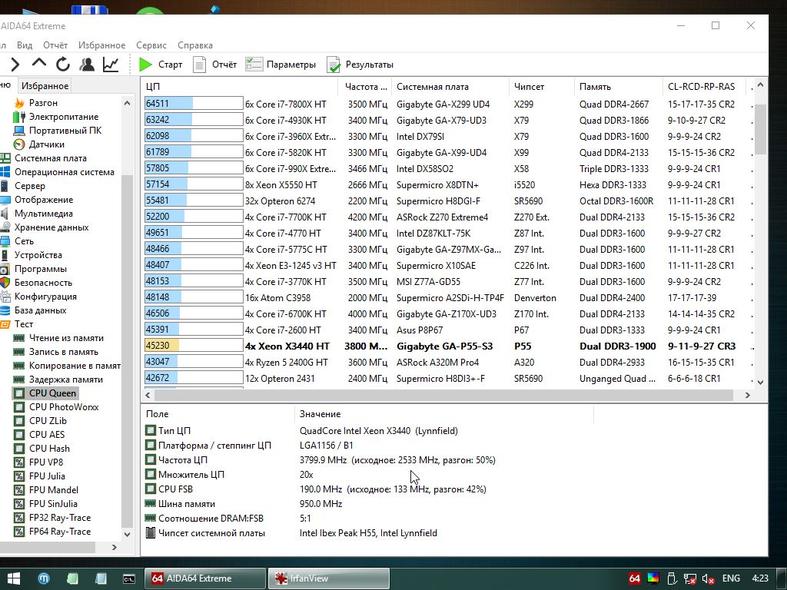Select FP32 Ray-Trace benchmark
The width and height of the screenshot is (787, 590).
[60, 518]
